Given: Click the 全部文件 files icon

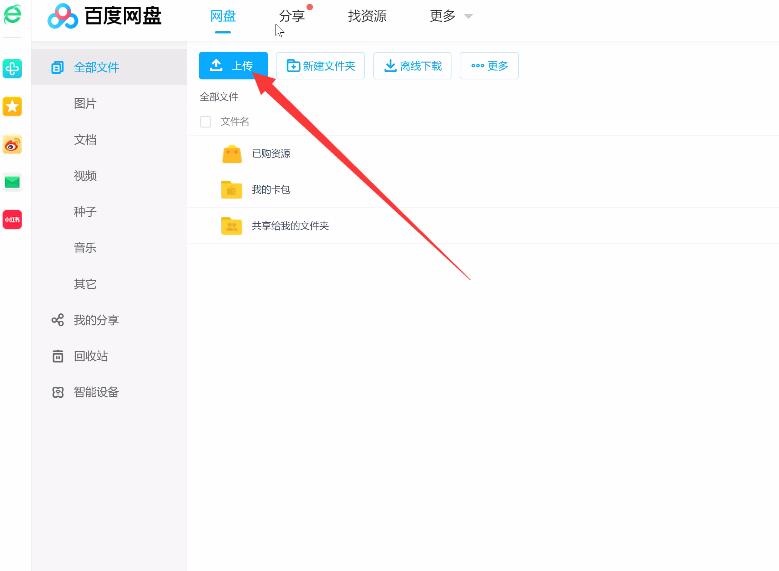Looking at the screenshot, I should (58, 67).
